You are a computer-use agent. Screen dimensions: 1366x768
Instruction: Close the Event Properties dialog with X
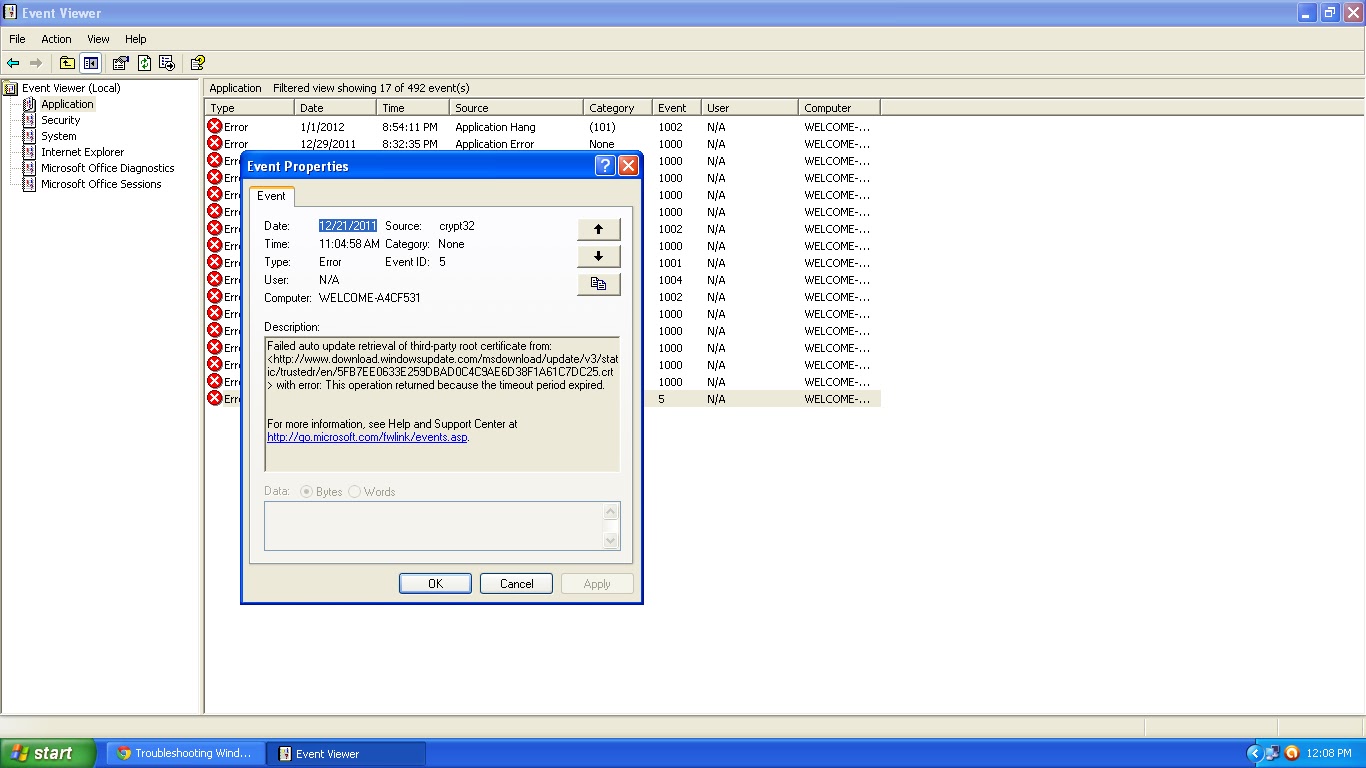[x=628, y=166]
